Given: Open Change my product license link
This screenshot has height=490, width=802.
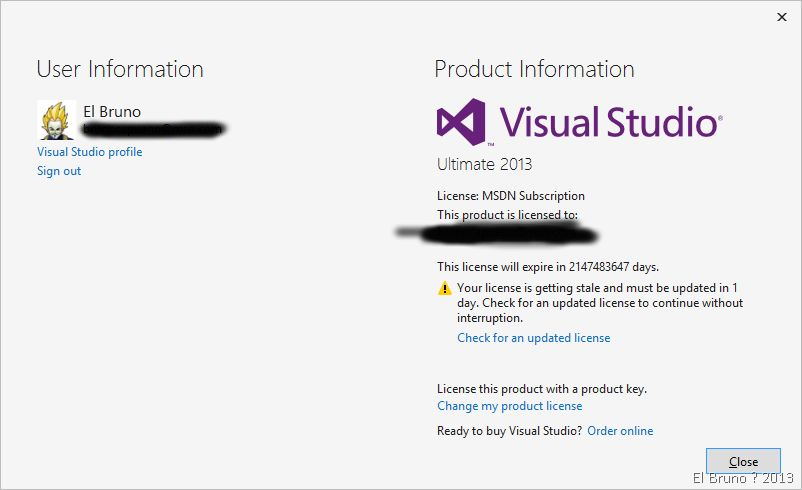Looking at the screenshot, I should pos(509,406).
